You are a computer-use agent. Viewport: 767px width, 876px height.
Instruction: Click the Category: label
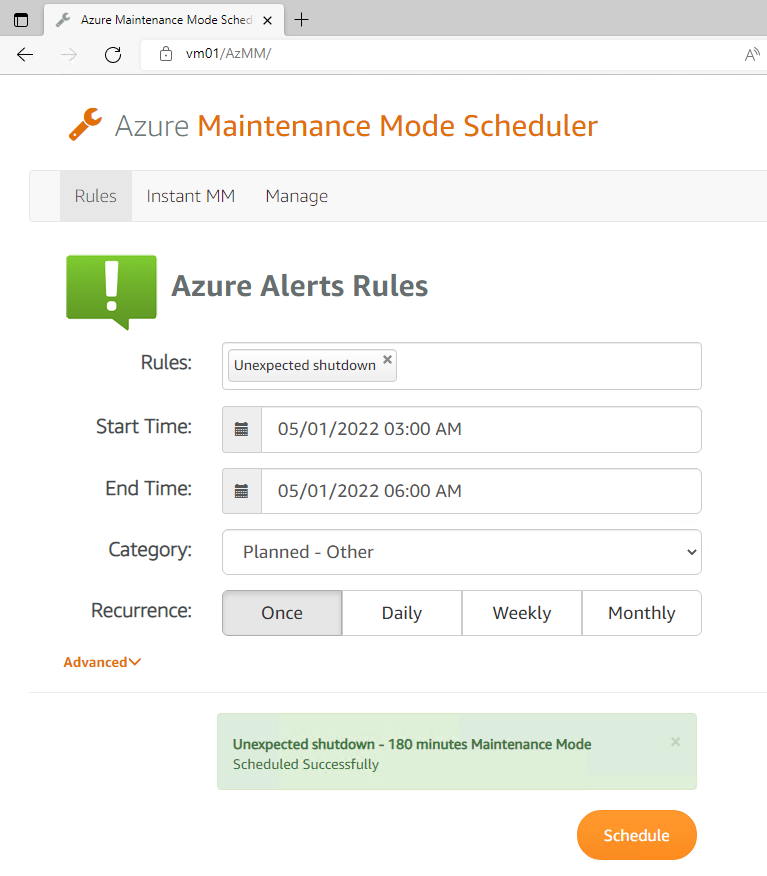150,550
